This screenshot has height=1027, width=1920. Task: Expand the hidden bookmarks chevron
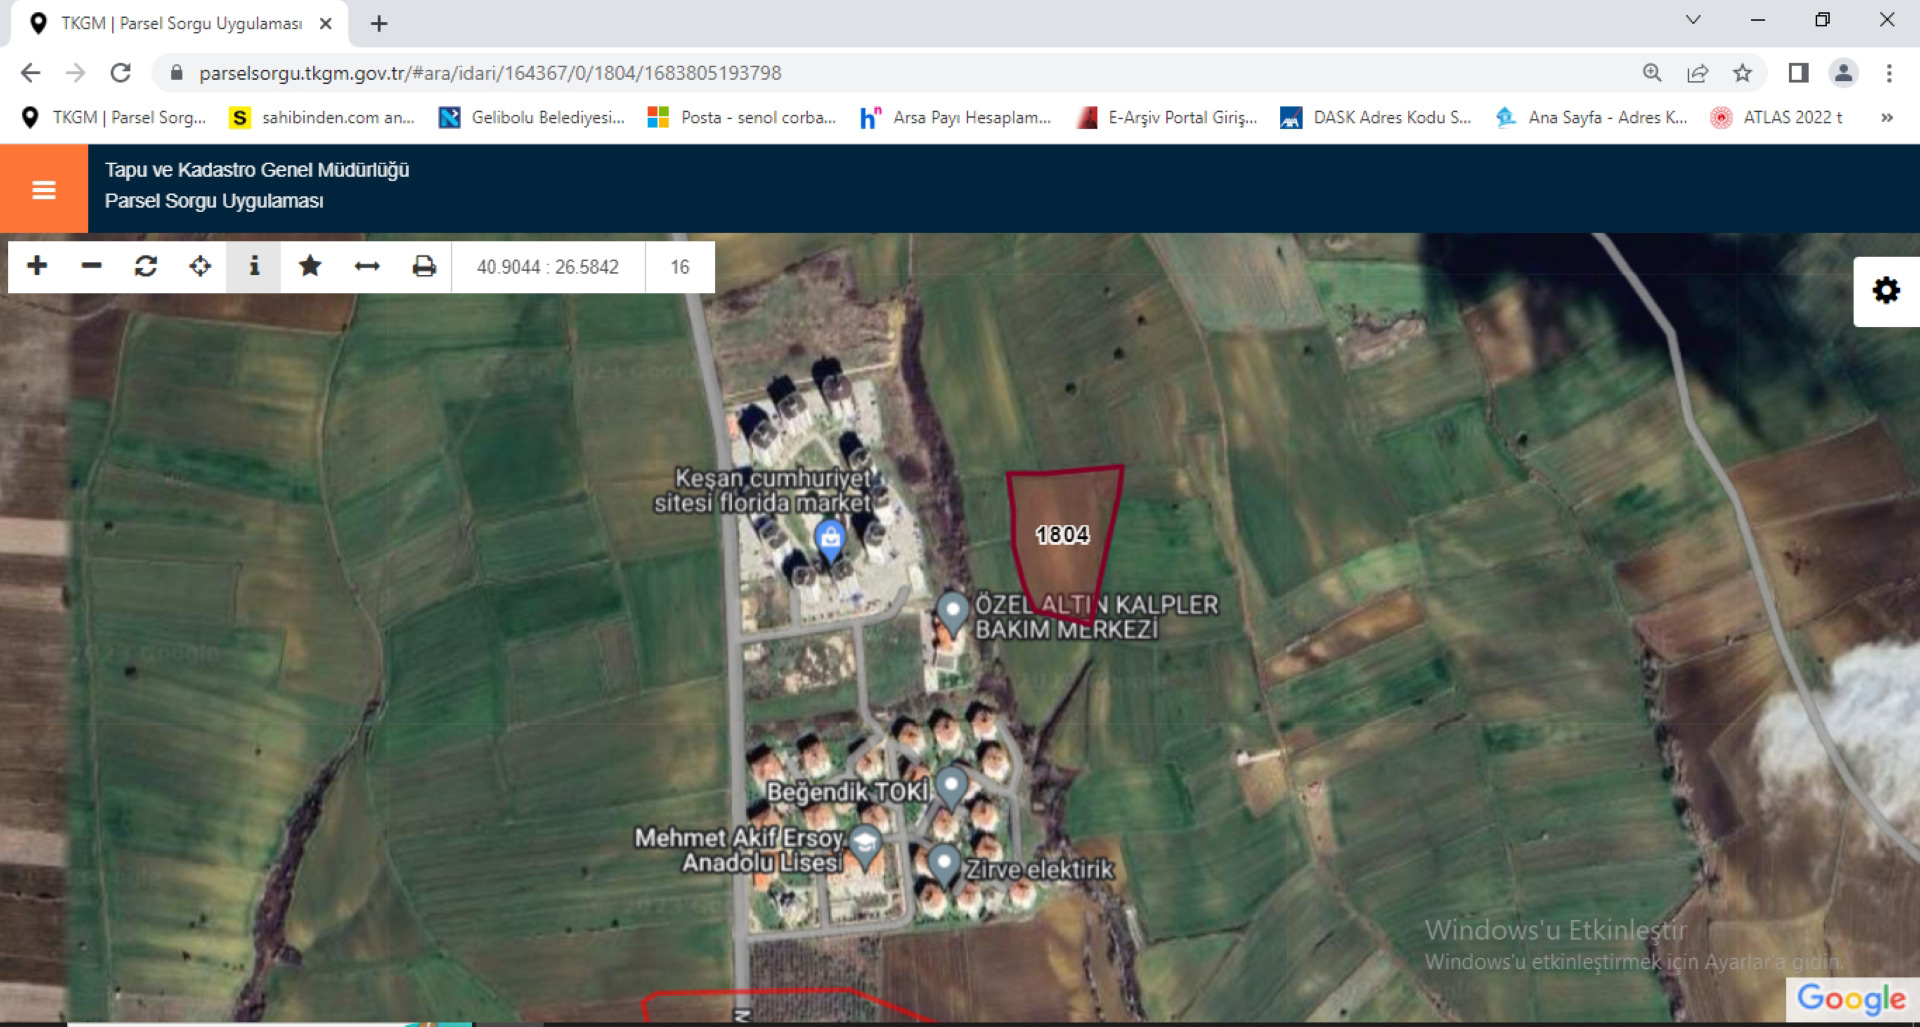point(1886,118)
